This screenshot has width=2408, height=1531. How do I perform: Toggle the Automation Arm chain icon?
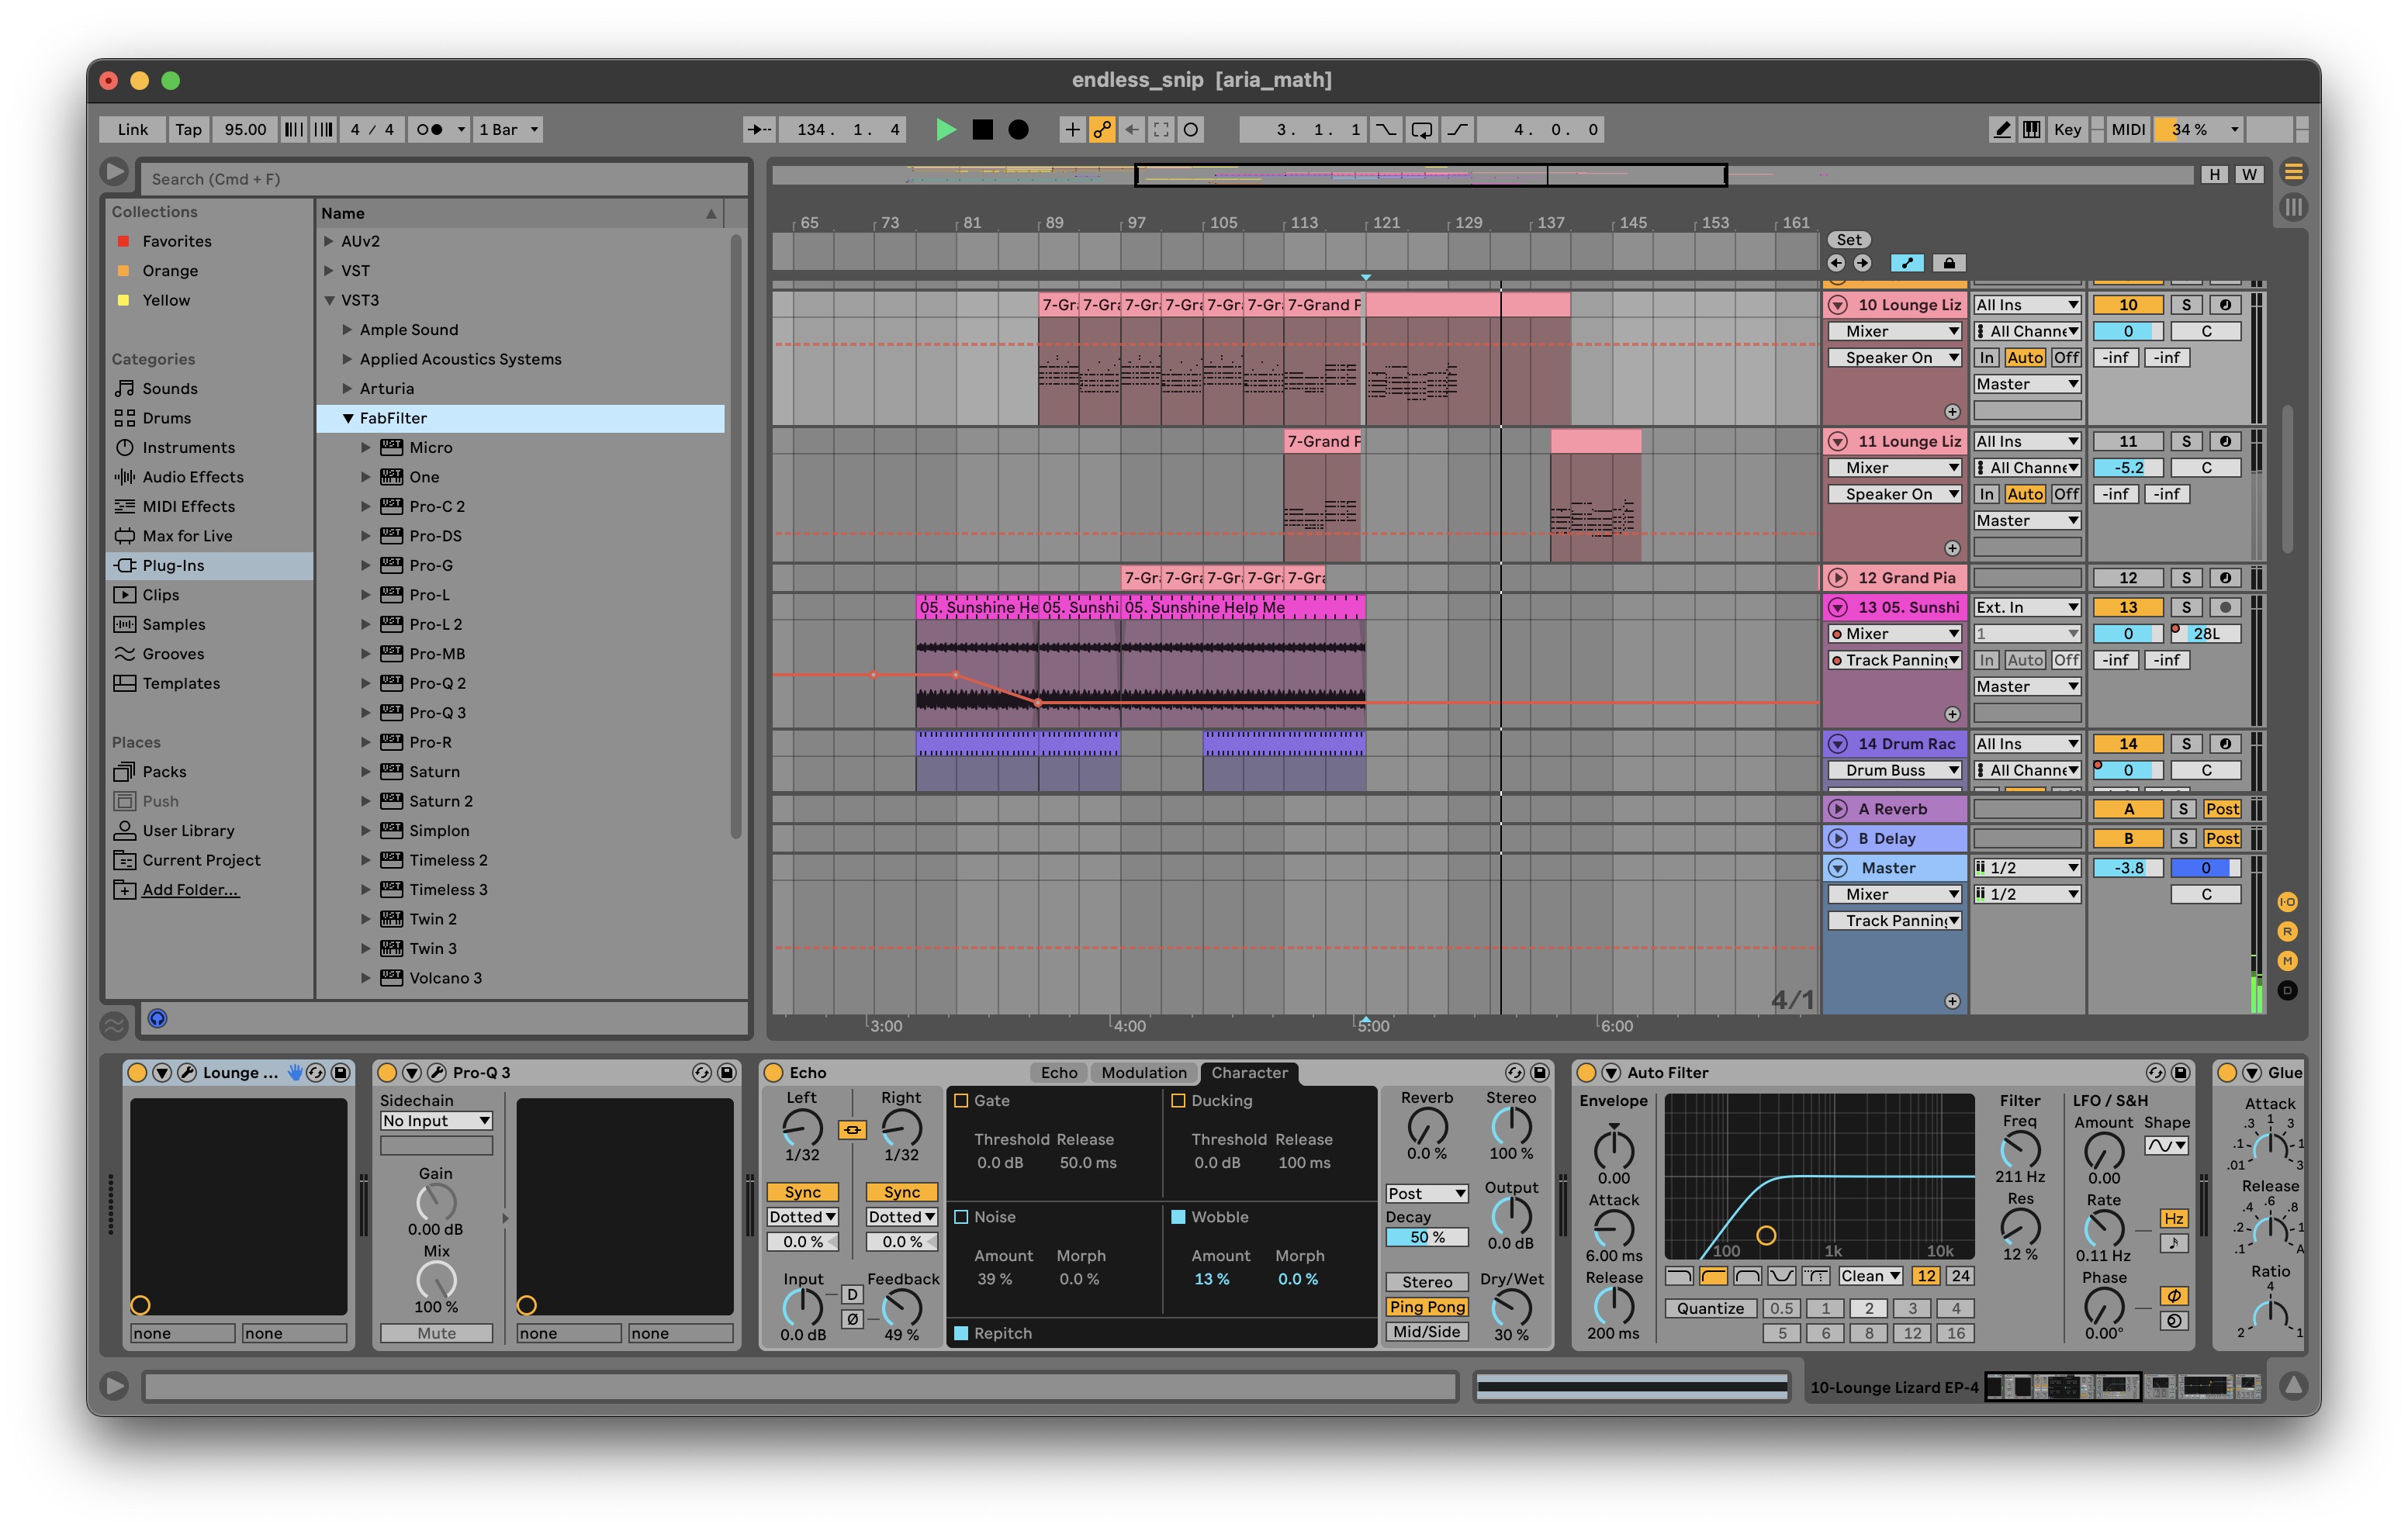tap(1101, 129)
